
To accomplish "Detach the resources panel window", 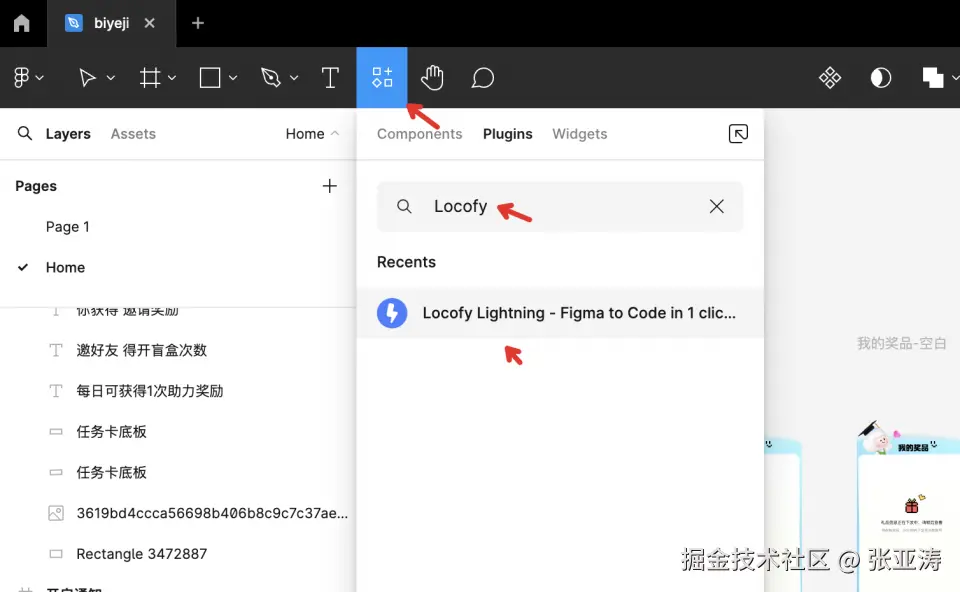I will pyautogui.click(x=738, y=133).
